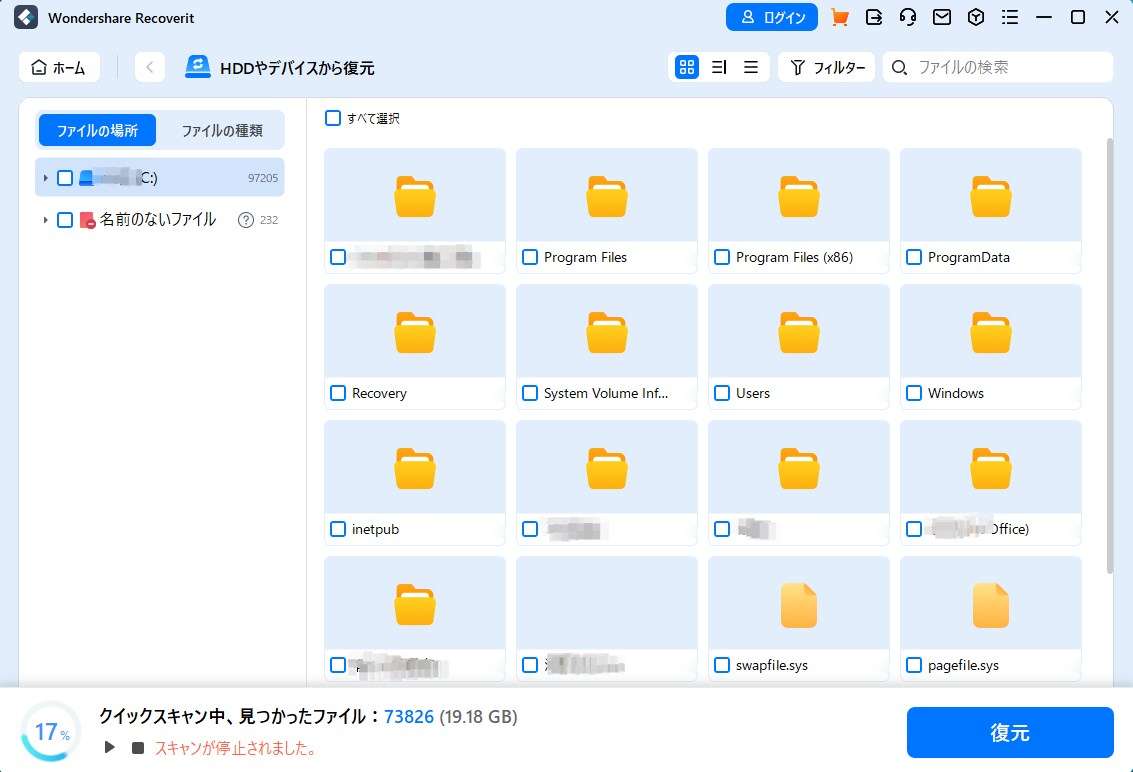Open the inetpub folder icon
Viewport: 1133px width, 772px height.
point(415,468)
